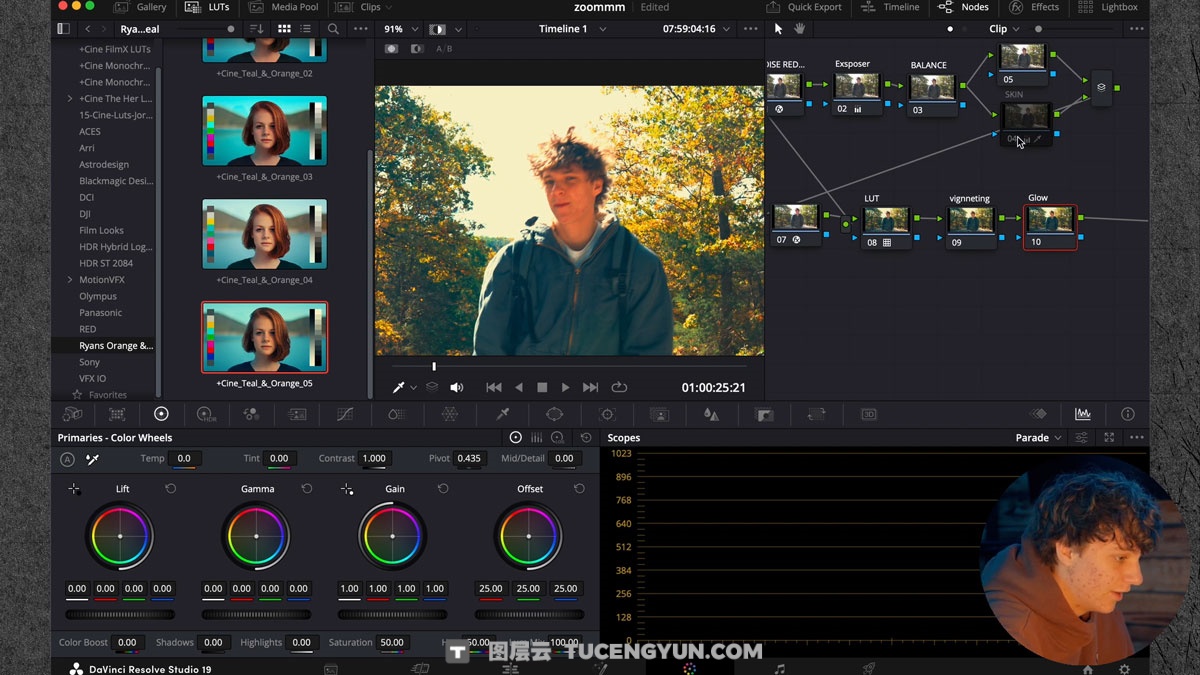
Task: Open the Keyframes panel icon
Action: [x=1038, y=413]
